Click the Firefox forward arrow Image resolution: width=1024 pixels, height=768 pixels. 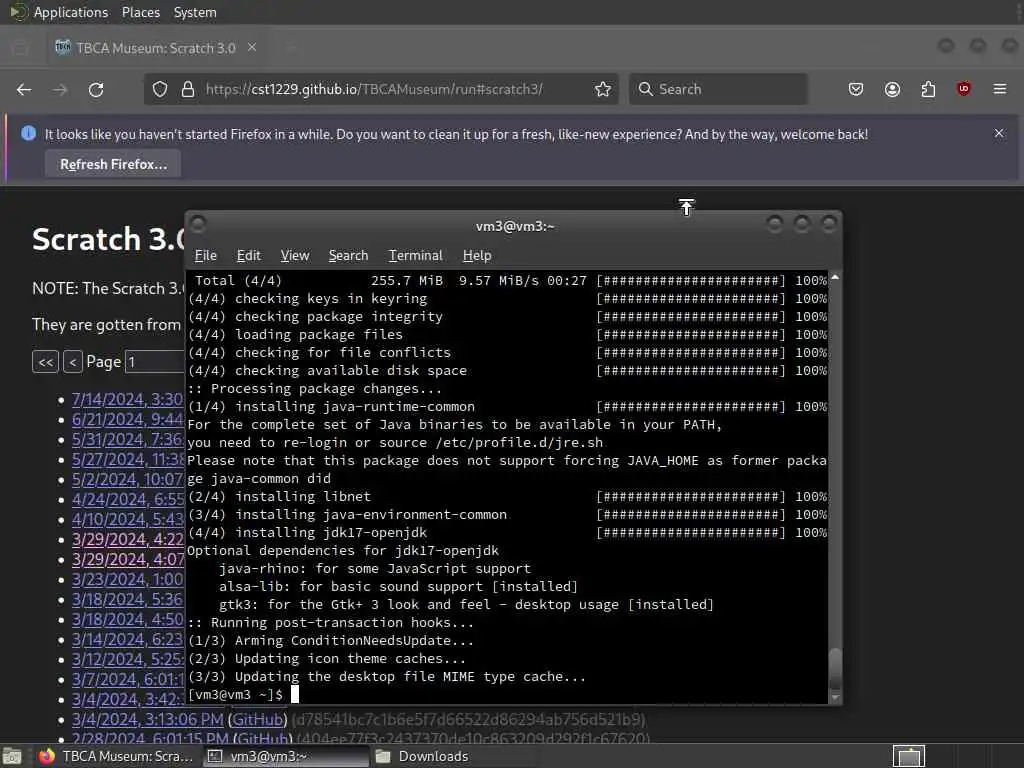click(60, 89)
